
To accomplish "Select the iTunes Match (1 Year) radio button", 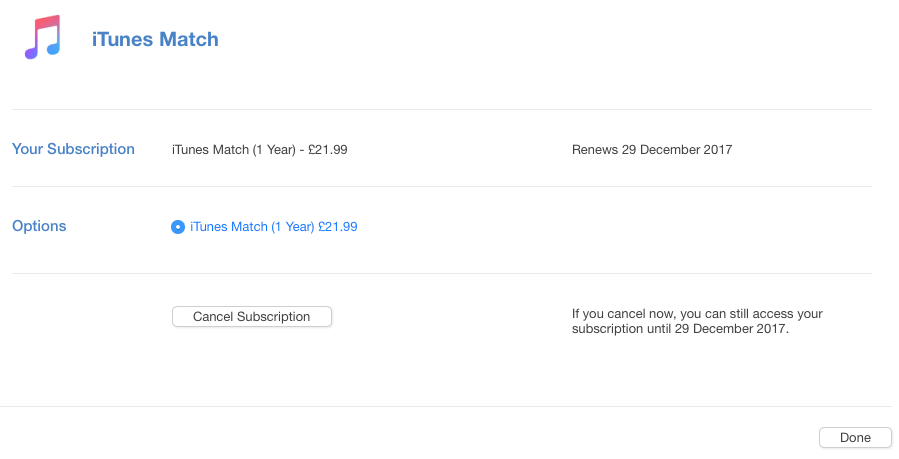I will click(x=178, y=227).
